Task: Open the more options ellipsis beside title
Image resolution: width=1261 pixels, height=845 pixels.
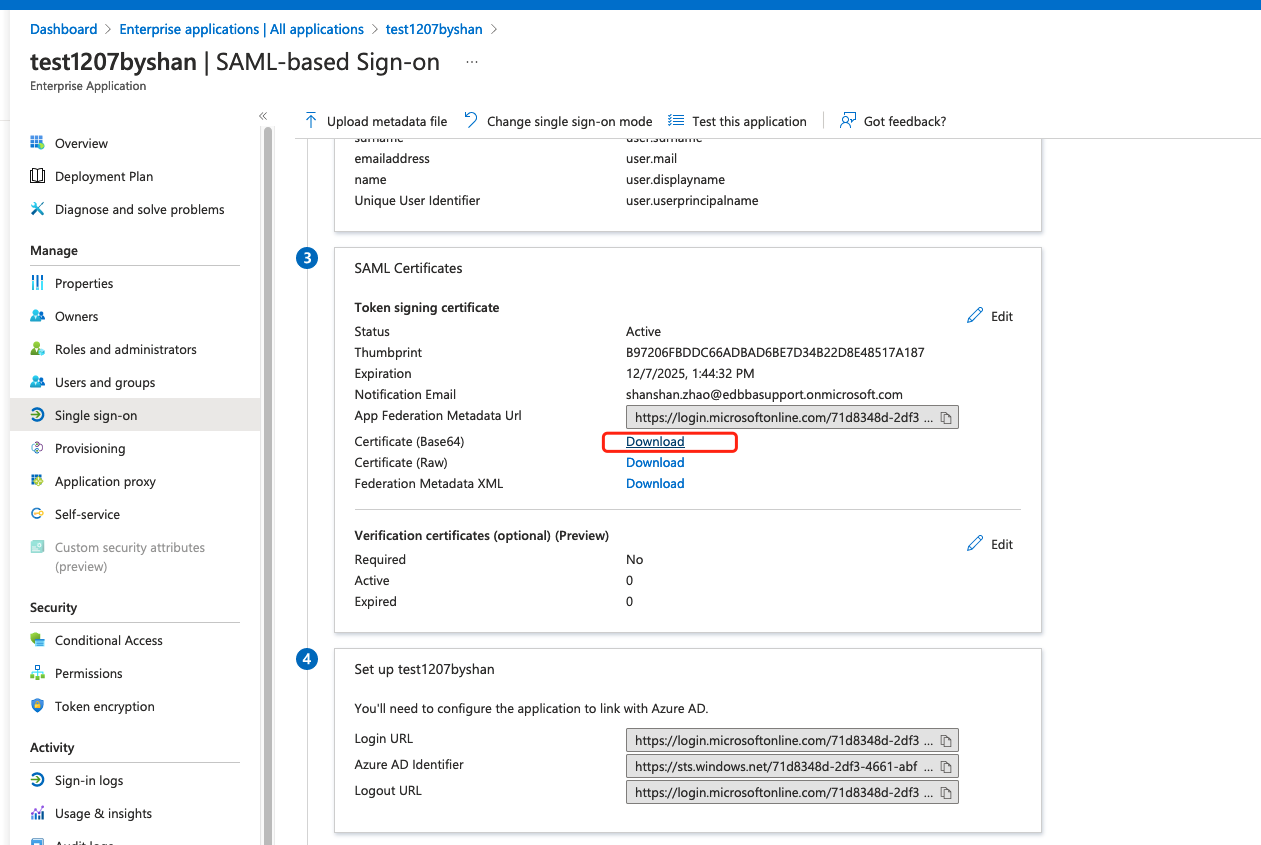Action: [472, 62]
